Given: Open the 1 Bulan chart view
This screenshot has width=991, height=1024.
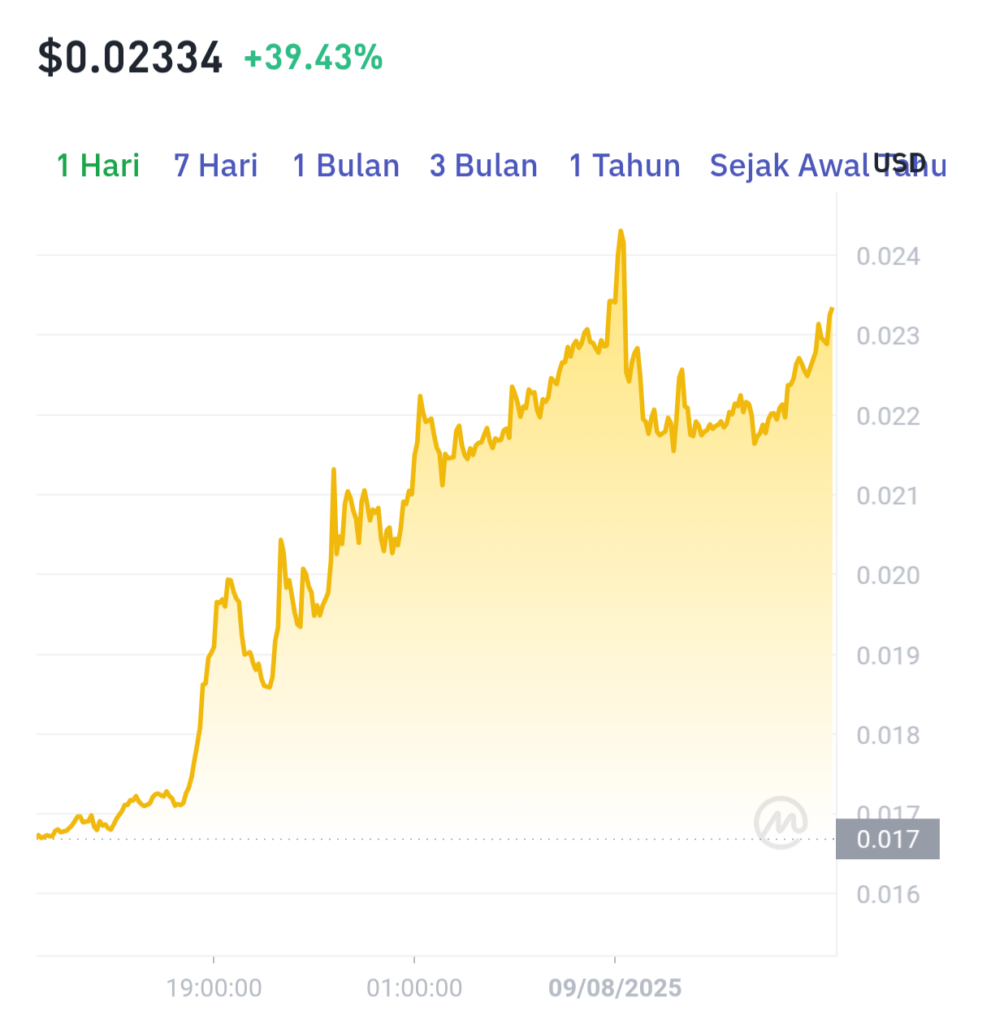Looking at the screenshot, I should pos(346,165).
